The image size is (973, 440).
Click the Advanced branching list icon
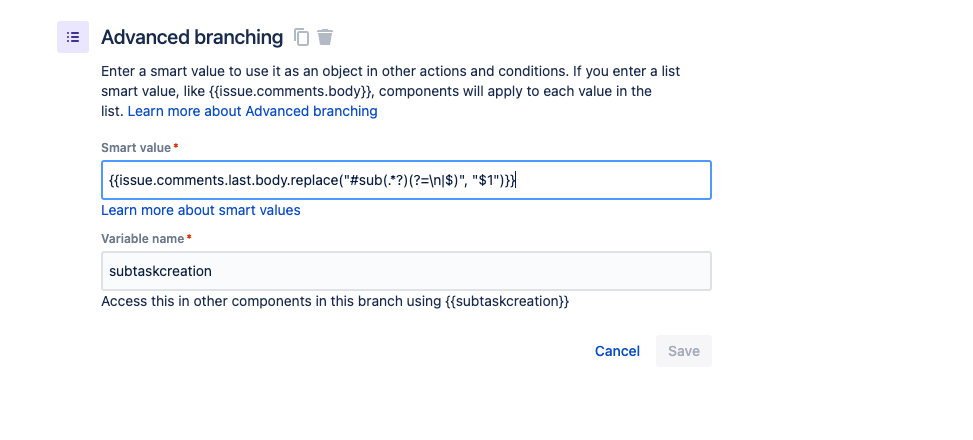pyautogui.click(x=73, y=37)
